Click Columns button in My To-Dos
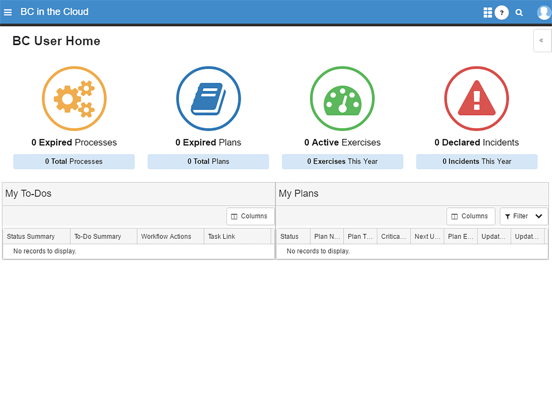 (250, 216)
